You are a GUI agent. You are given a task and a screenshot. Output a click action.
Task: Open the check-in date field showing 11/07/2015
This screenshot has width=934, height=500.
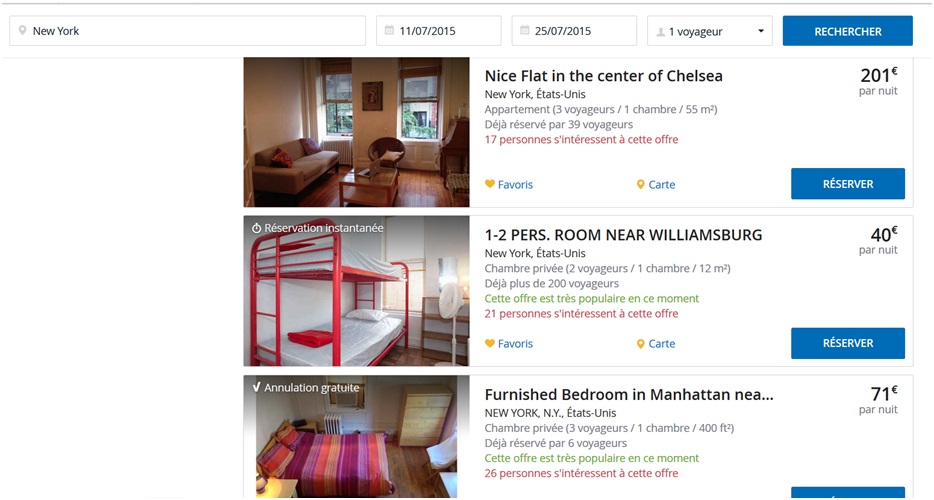coord(438,31)
